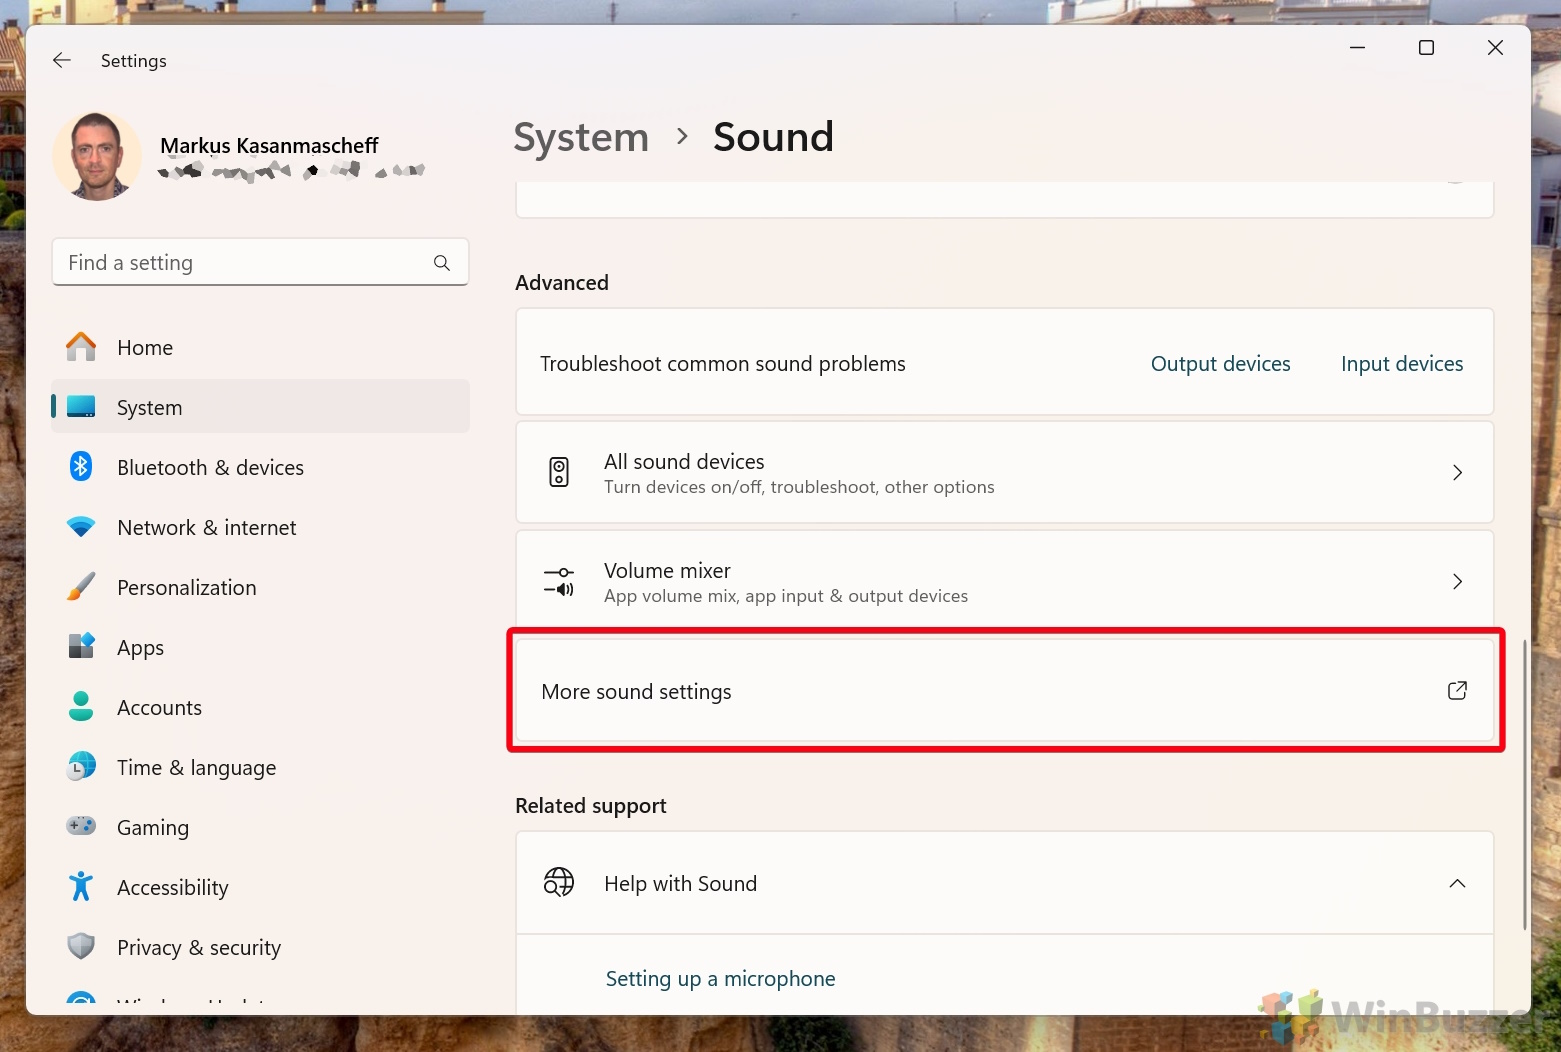This screenshot has width=1561, height=1052.
Task: Open Time & language settings
Action: (x=196, y=768)
